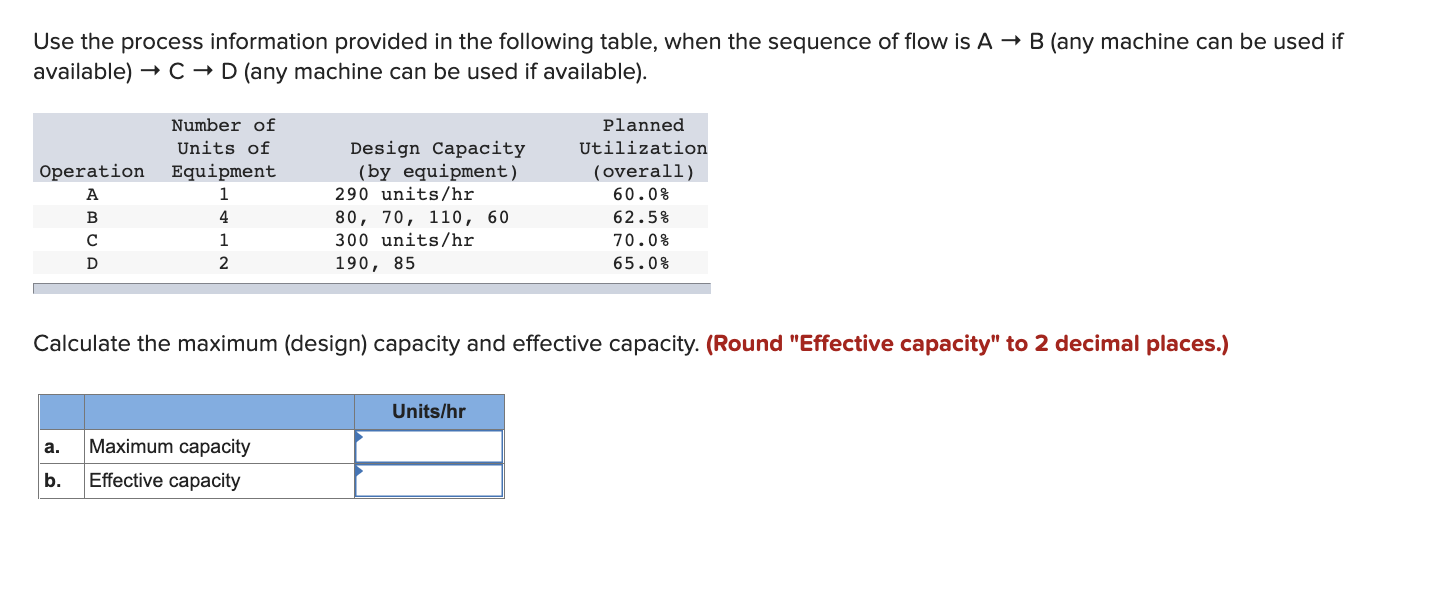
Task: Click inside the Maximum capacity input box
Action: coord(430,446)
